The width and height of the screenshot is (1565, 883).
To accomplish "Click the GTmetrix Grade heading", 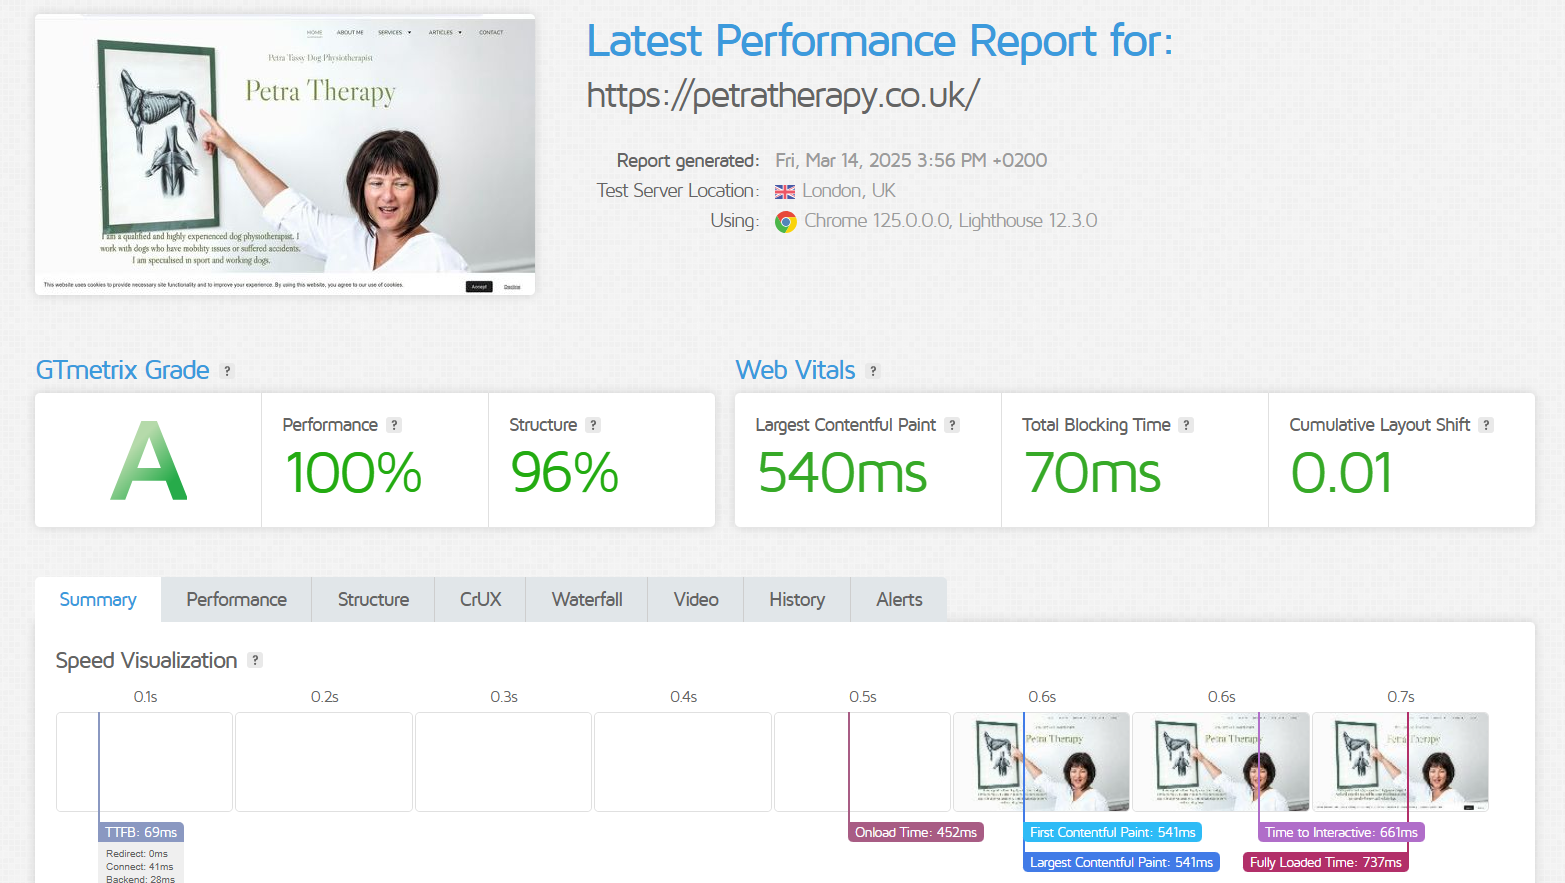I will [123, 370].
